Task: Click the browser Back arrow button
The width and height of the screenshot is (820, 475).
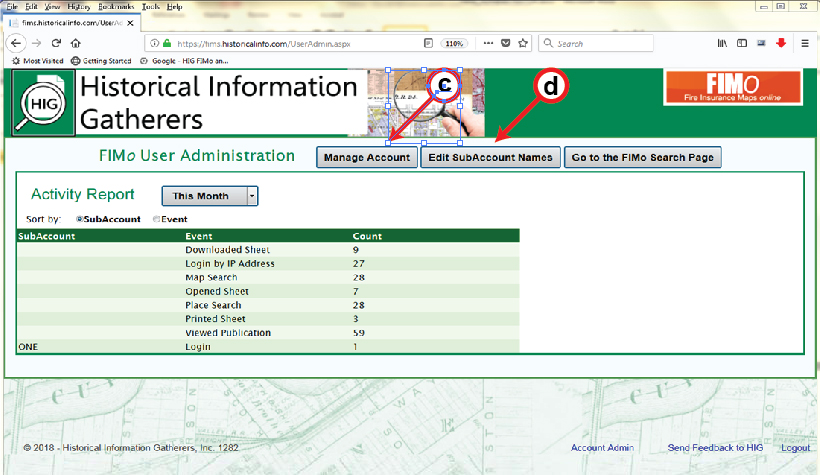Action: click(x=15, y=44)
